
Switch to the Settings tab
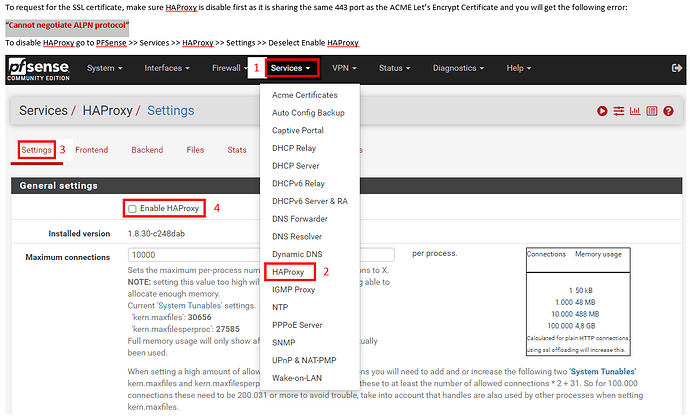pos(37,150)
